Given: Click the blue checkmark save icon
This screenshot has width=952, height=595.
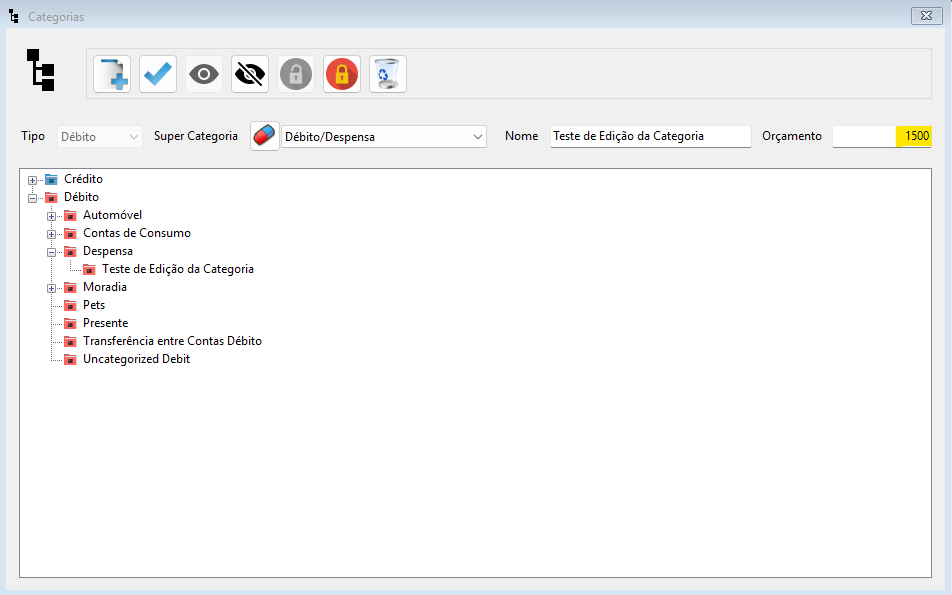Looking at the screenshot, I should tap(158, 75).
